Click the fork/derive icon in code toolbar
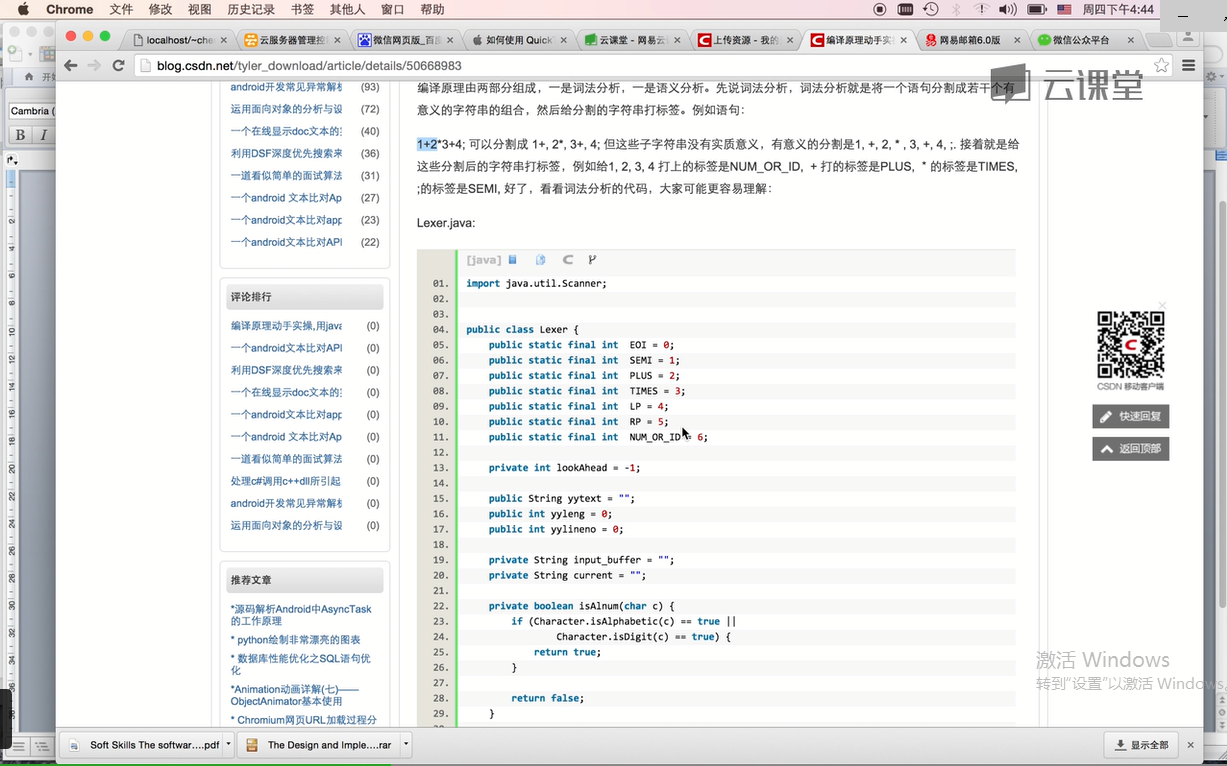This screenshot has width=1227, height=766. pyautogui.click(x=592, y=260)
